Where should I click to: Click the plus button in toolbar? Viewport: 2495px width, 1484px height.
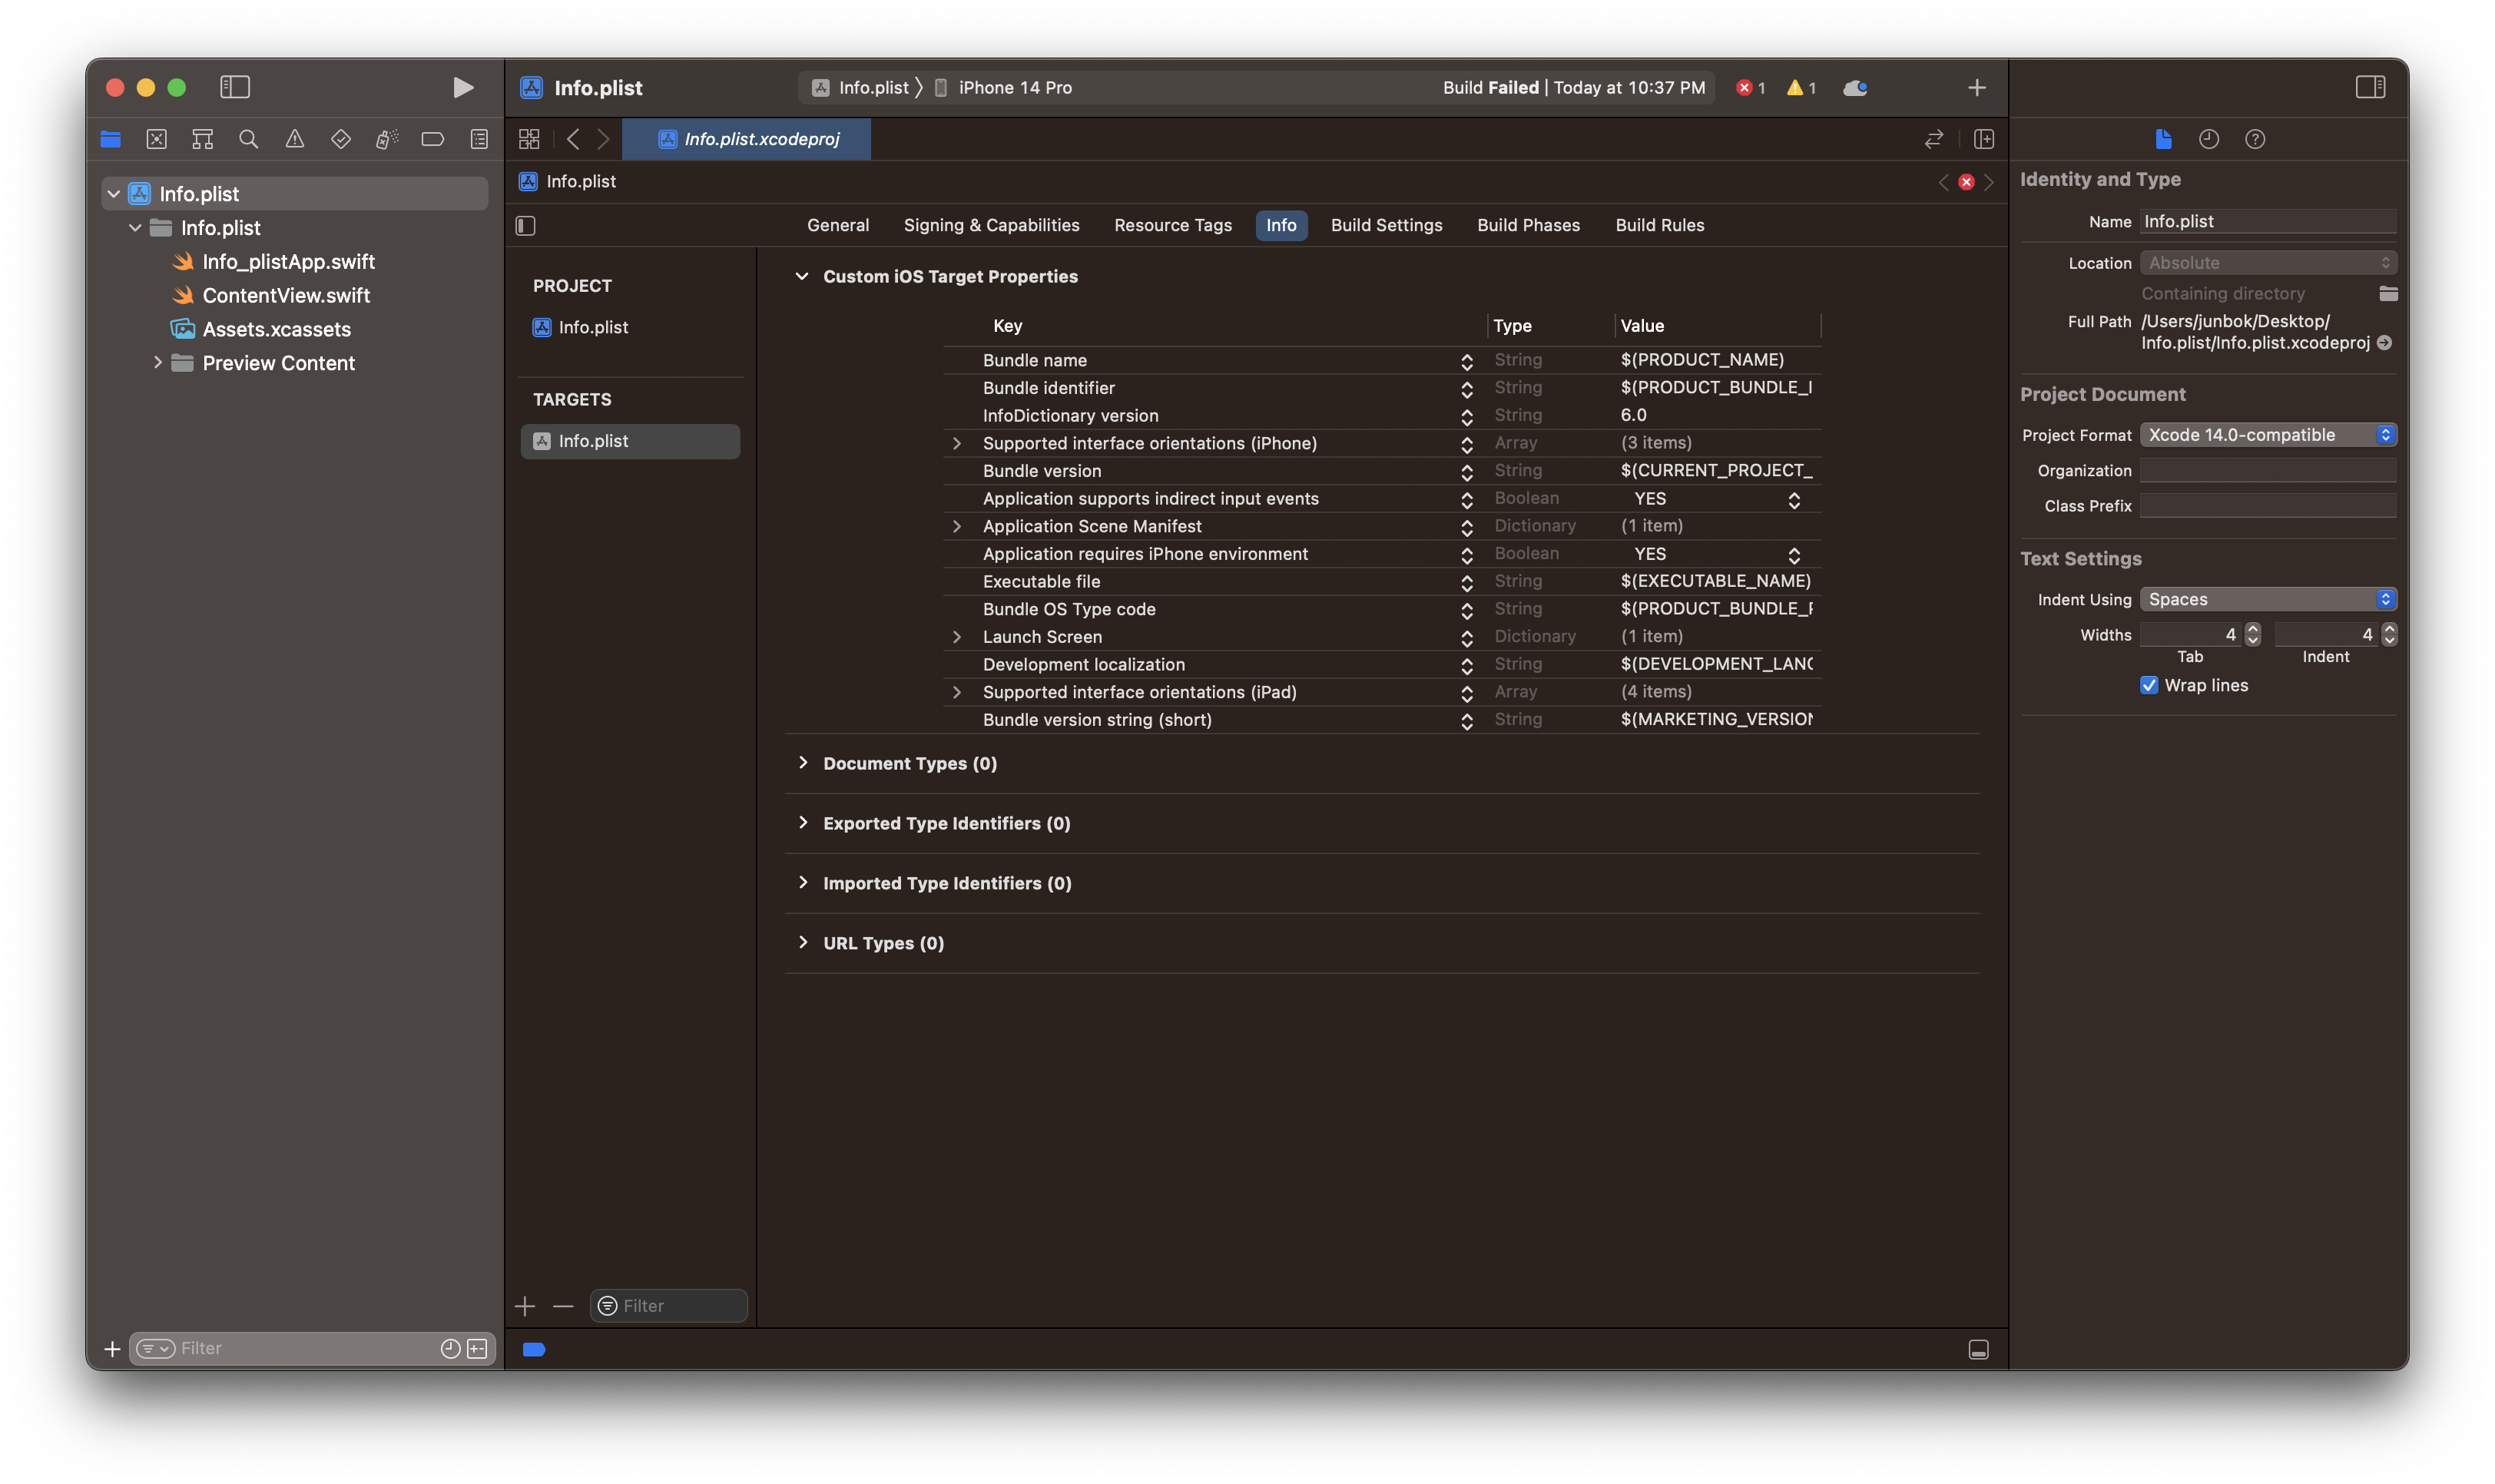1976,88
